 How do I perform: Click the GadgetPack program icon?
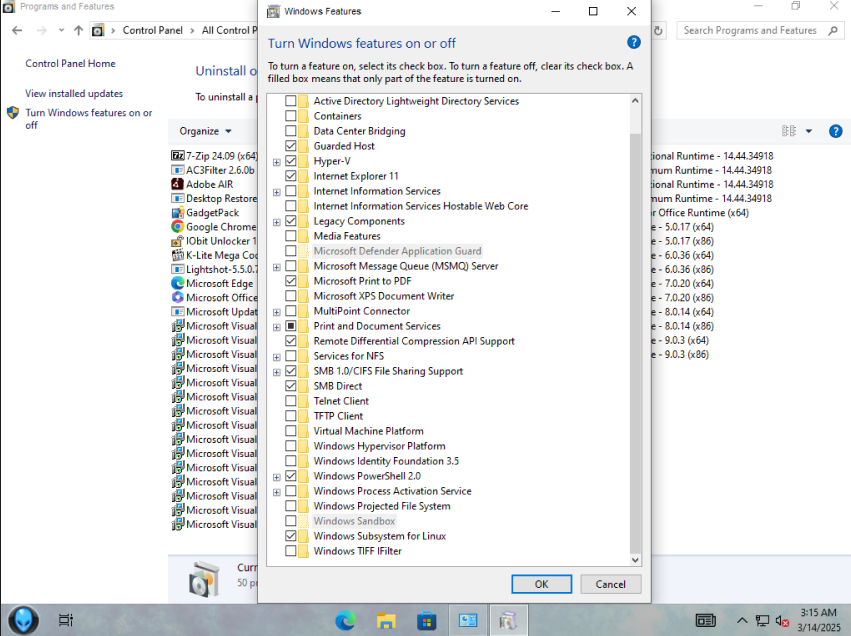coord(177,212)
